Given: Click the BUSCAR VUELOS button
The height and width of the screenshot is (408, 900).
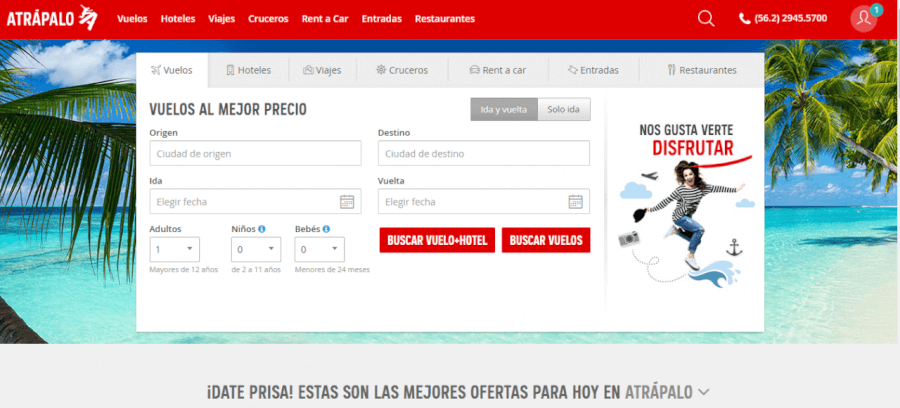Looking at the screenshot, I should pyautogui.click(x=546, y=240).
